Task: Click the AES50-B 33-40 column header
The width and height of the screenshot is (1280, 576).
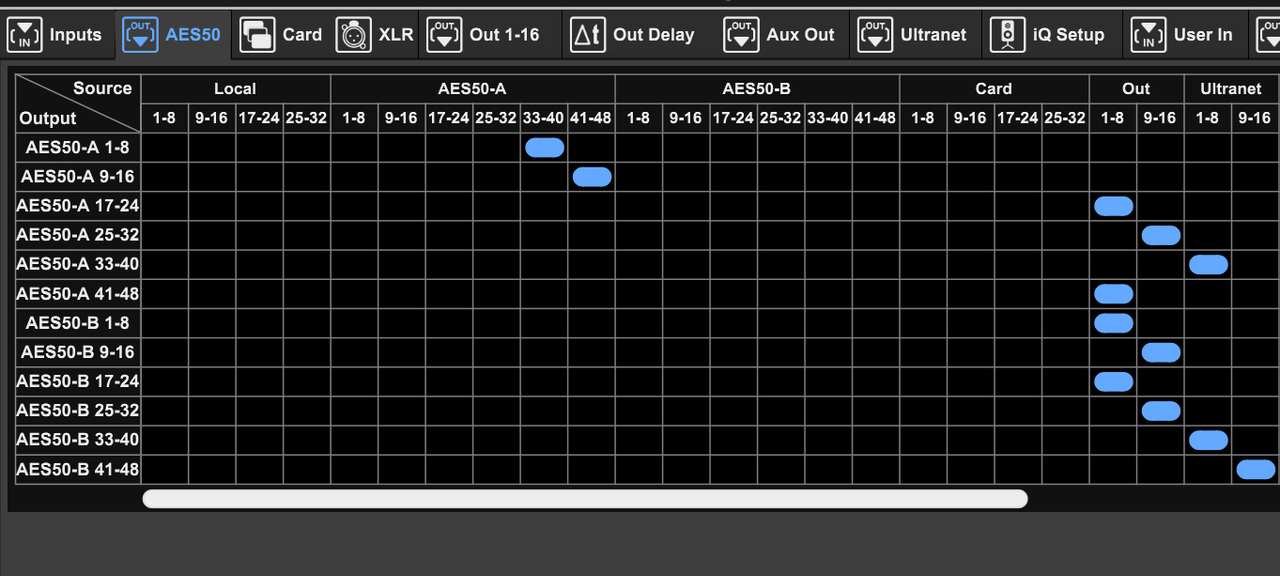Action: pos(828,118)
